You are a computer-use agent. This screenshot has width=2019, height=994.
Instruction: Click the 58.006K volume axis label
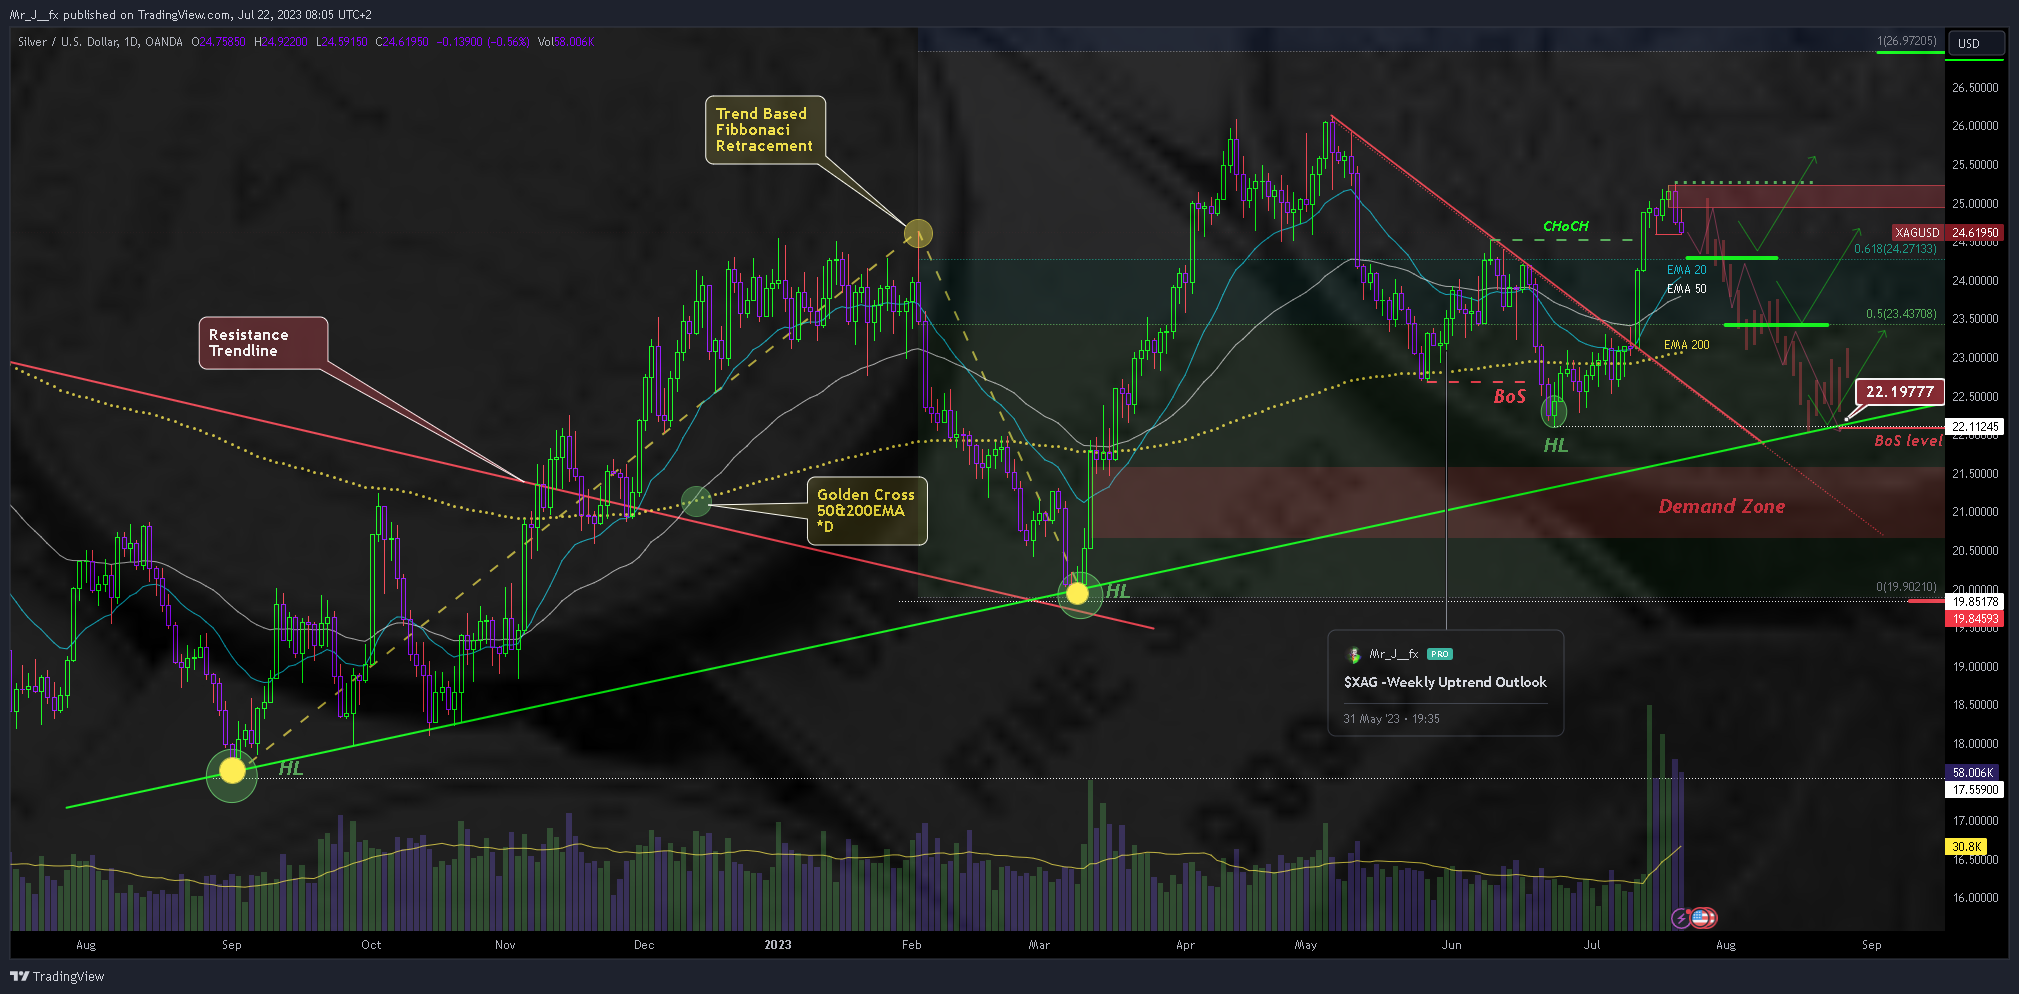1973,773
